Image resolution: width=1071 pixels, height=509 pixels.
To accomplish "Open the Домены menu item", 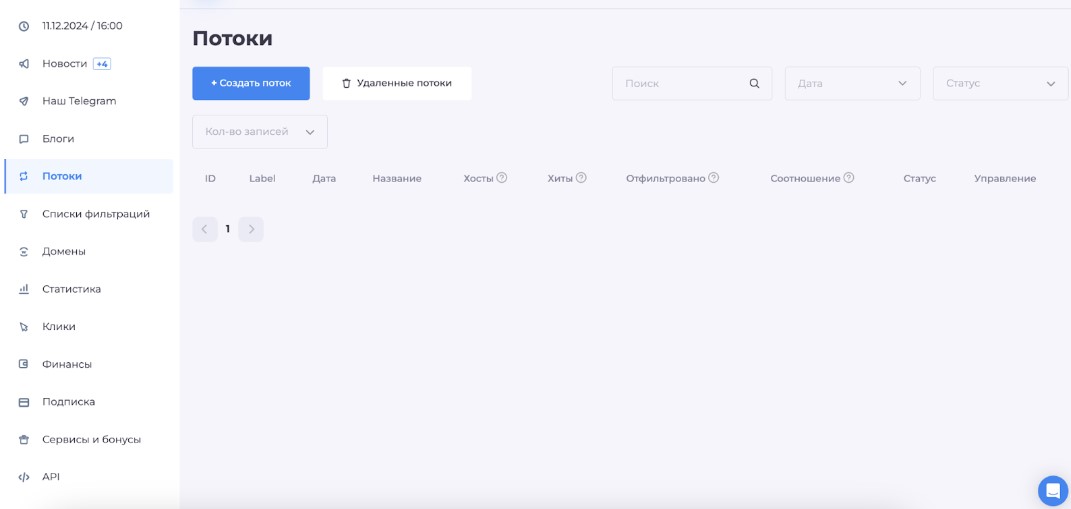I will point(63,251).
